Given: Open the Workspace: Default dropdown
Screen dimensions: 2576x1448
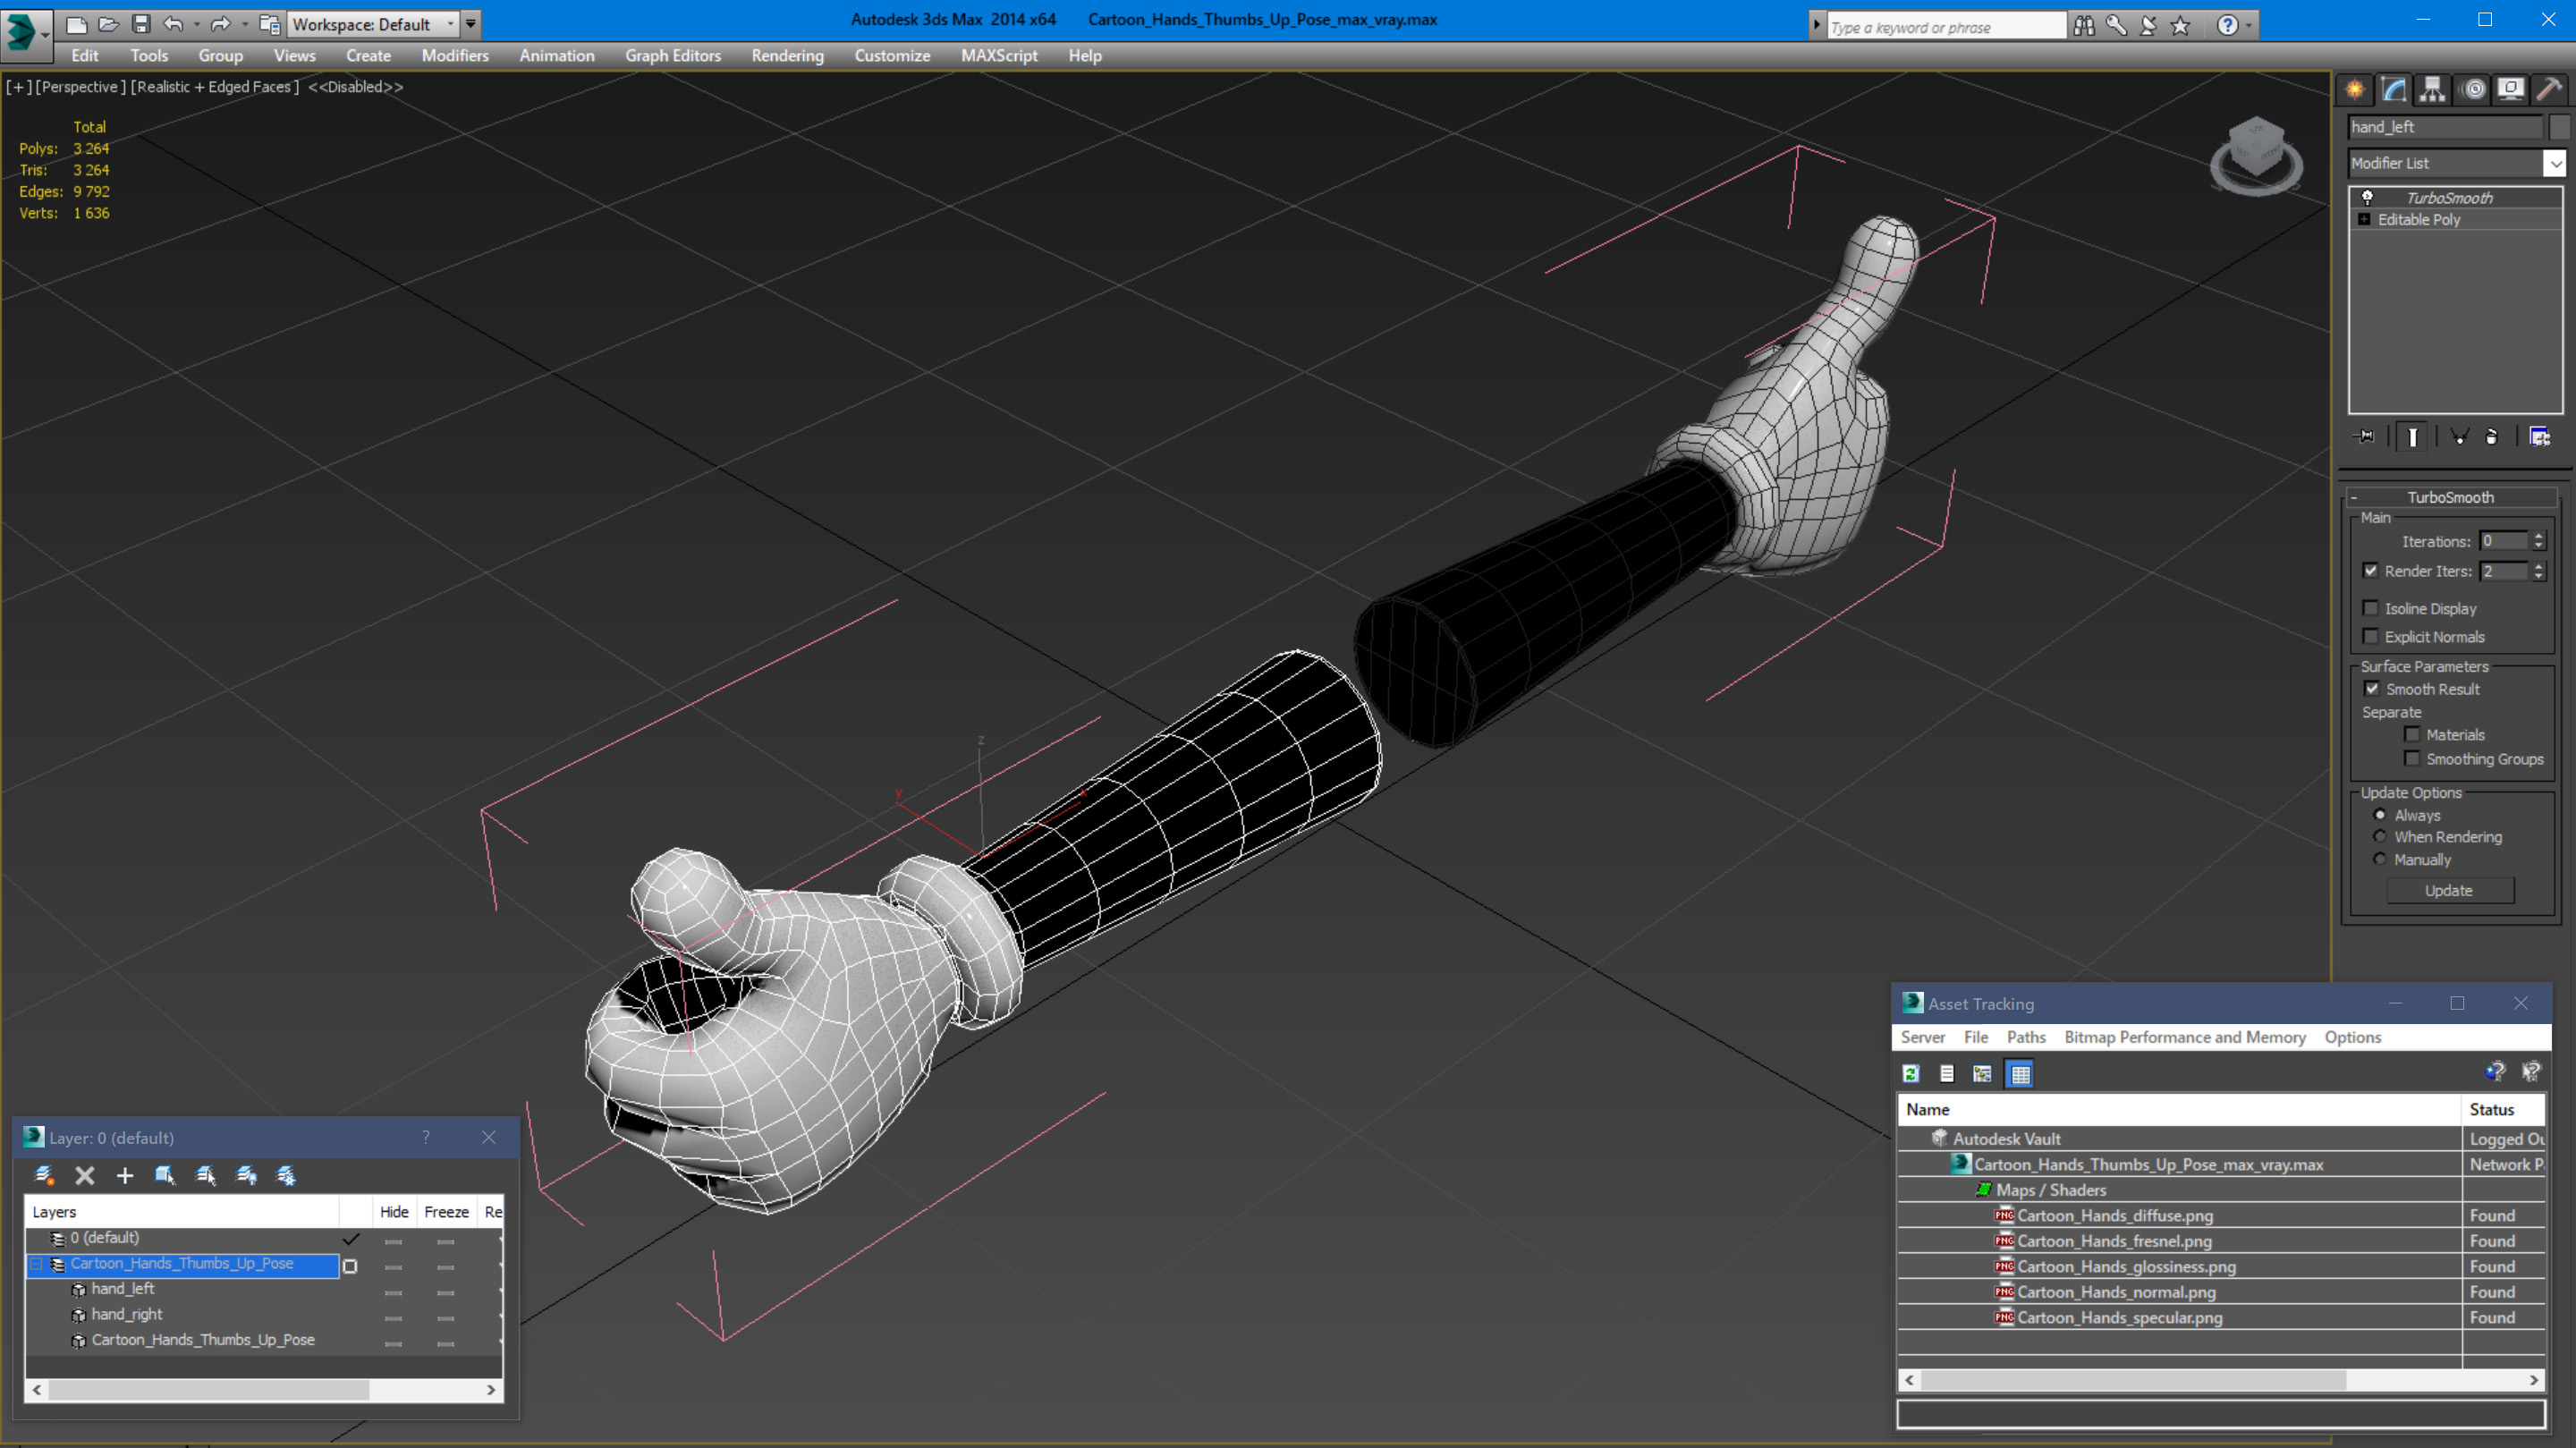Looking at the screenshot, I should (x=372, y=24).
